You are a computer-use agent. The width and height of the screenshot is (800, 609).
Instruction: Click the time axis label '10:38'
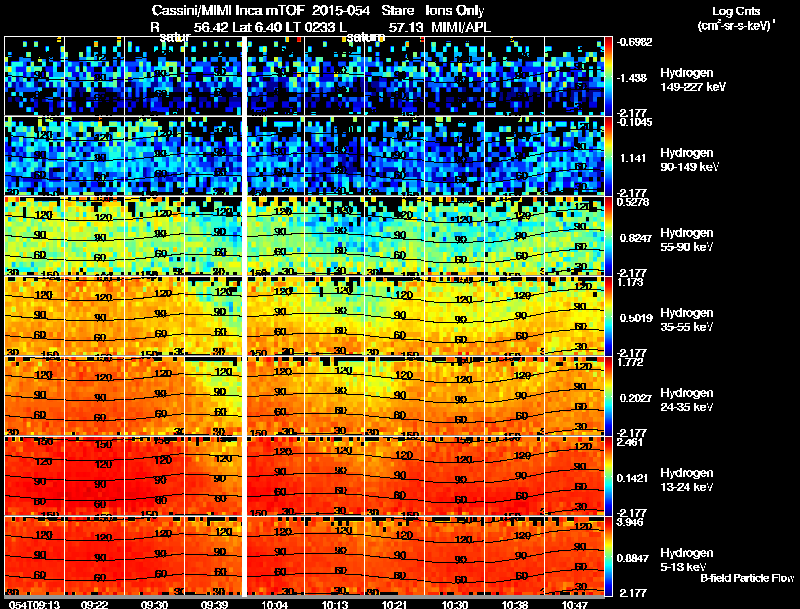(515, 605)
